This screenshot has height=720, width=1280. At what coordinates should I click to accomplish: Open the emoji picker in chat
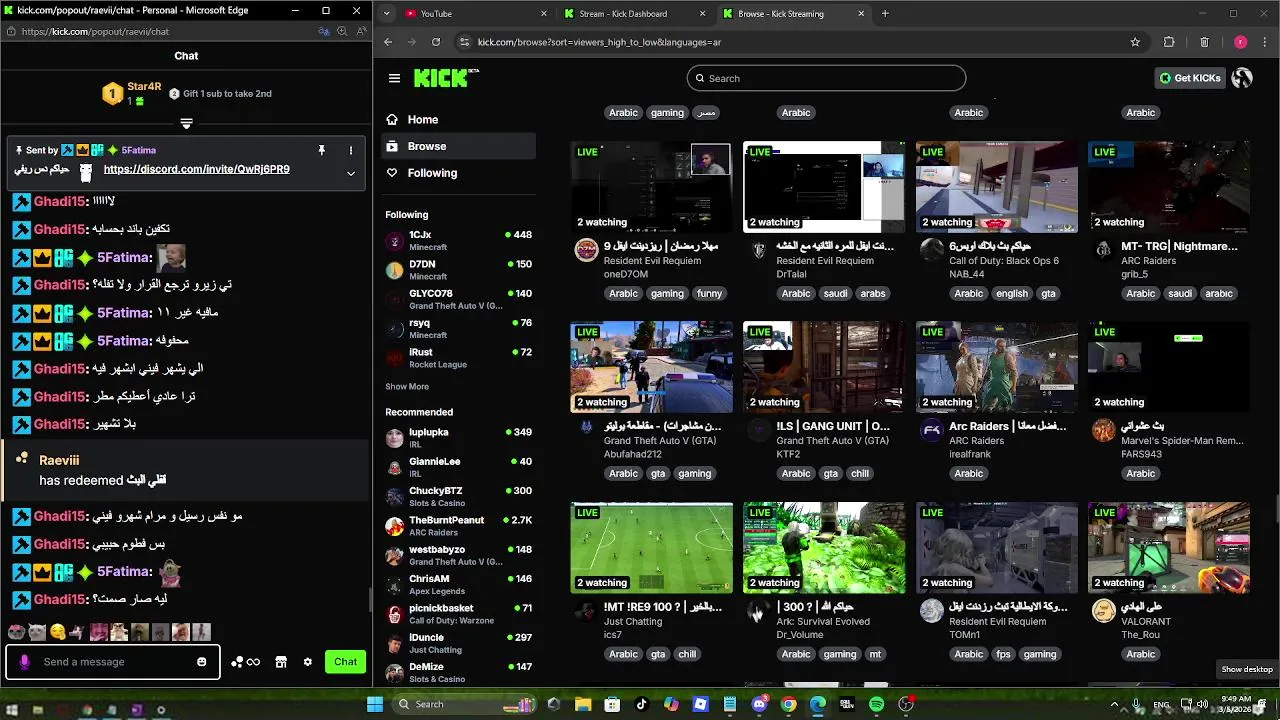tap(202, 662)
